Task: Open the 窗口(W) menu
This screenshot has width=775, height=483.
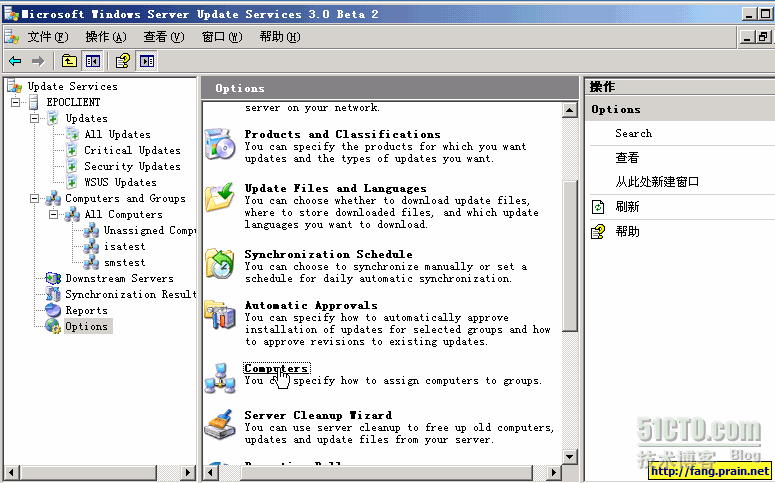Action: [222, 37]
